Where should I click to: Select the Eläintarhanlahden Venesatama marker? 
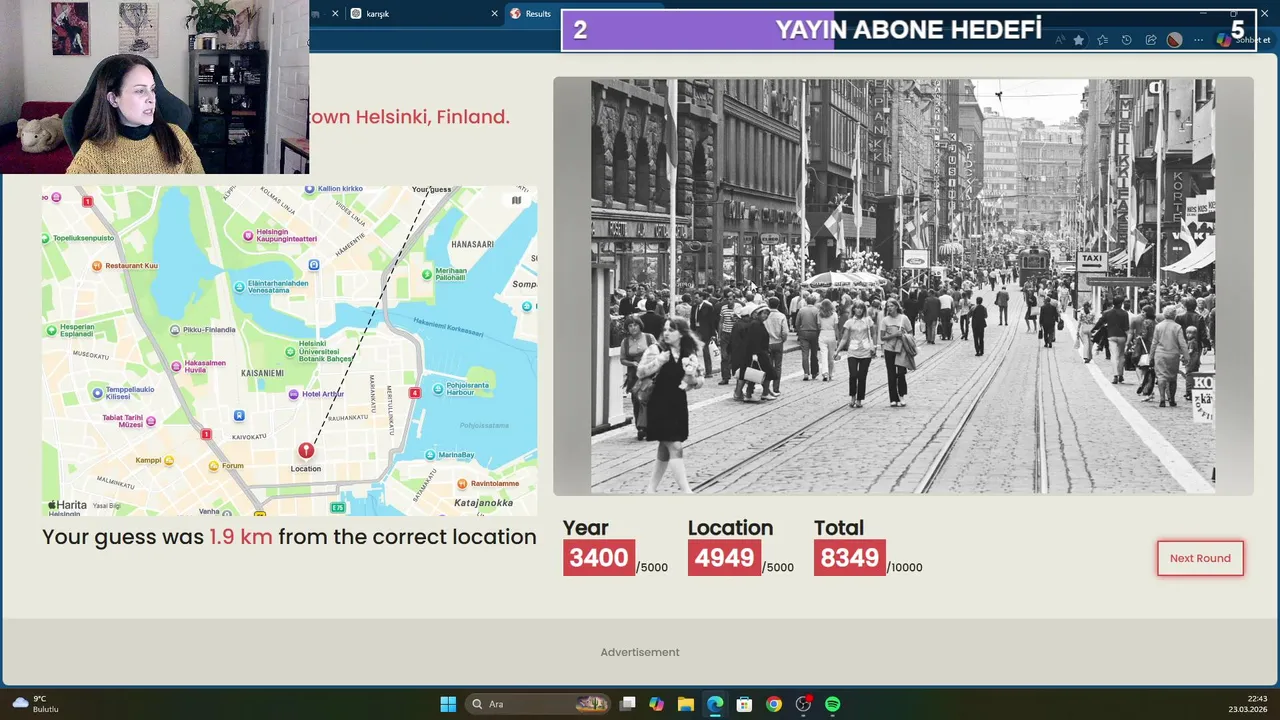click(x=239, y=286)
